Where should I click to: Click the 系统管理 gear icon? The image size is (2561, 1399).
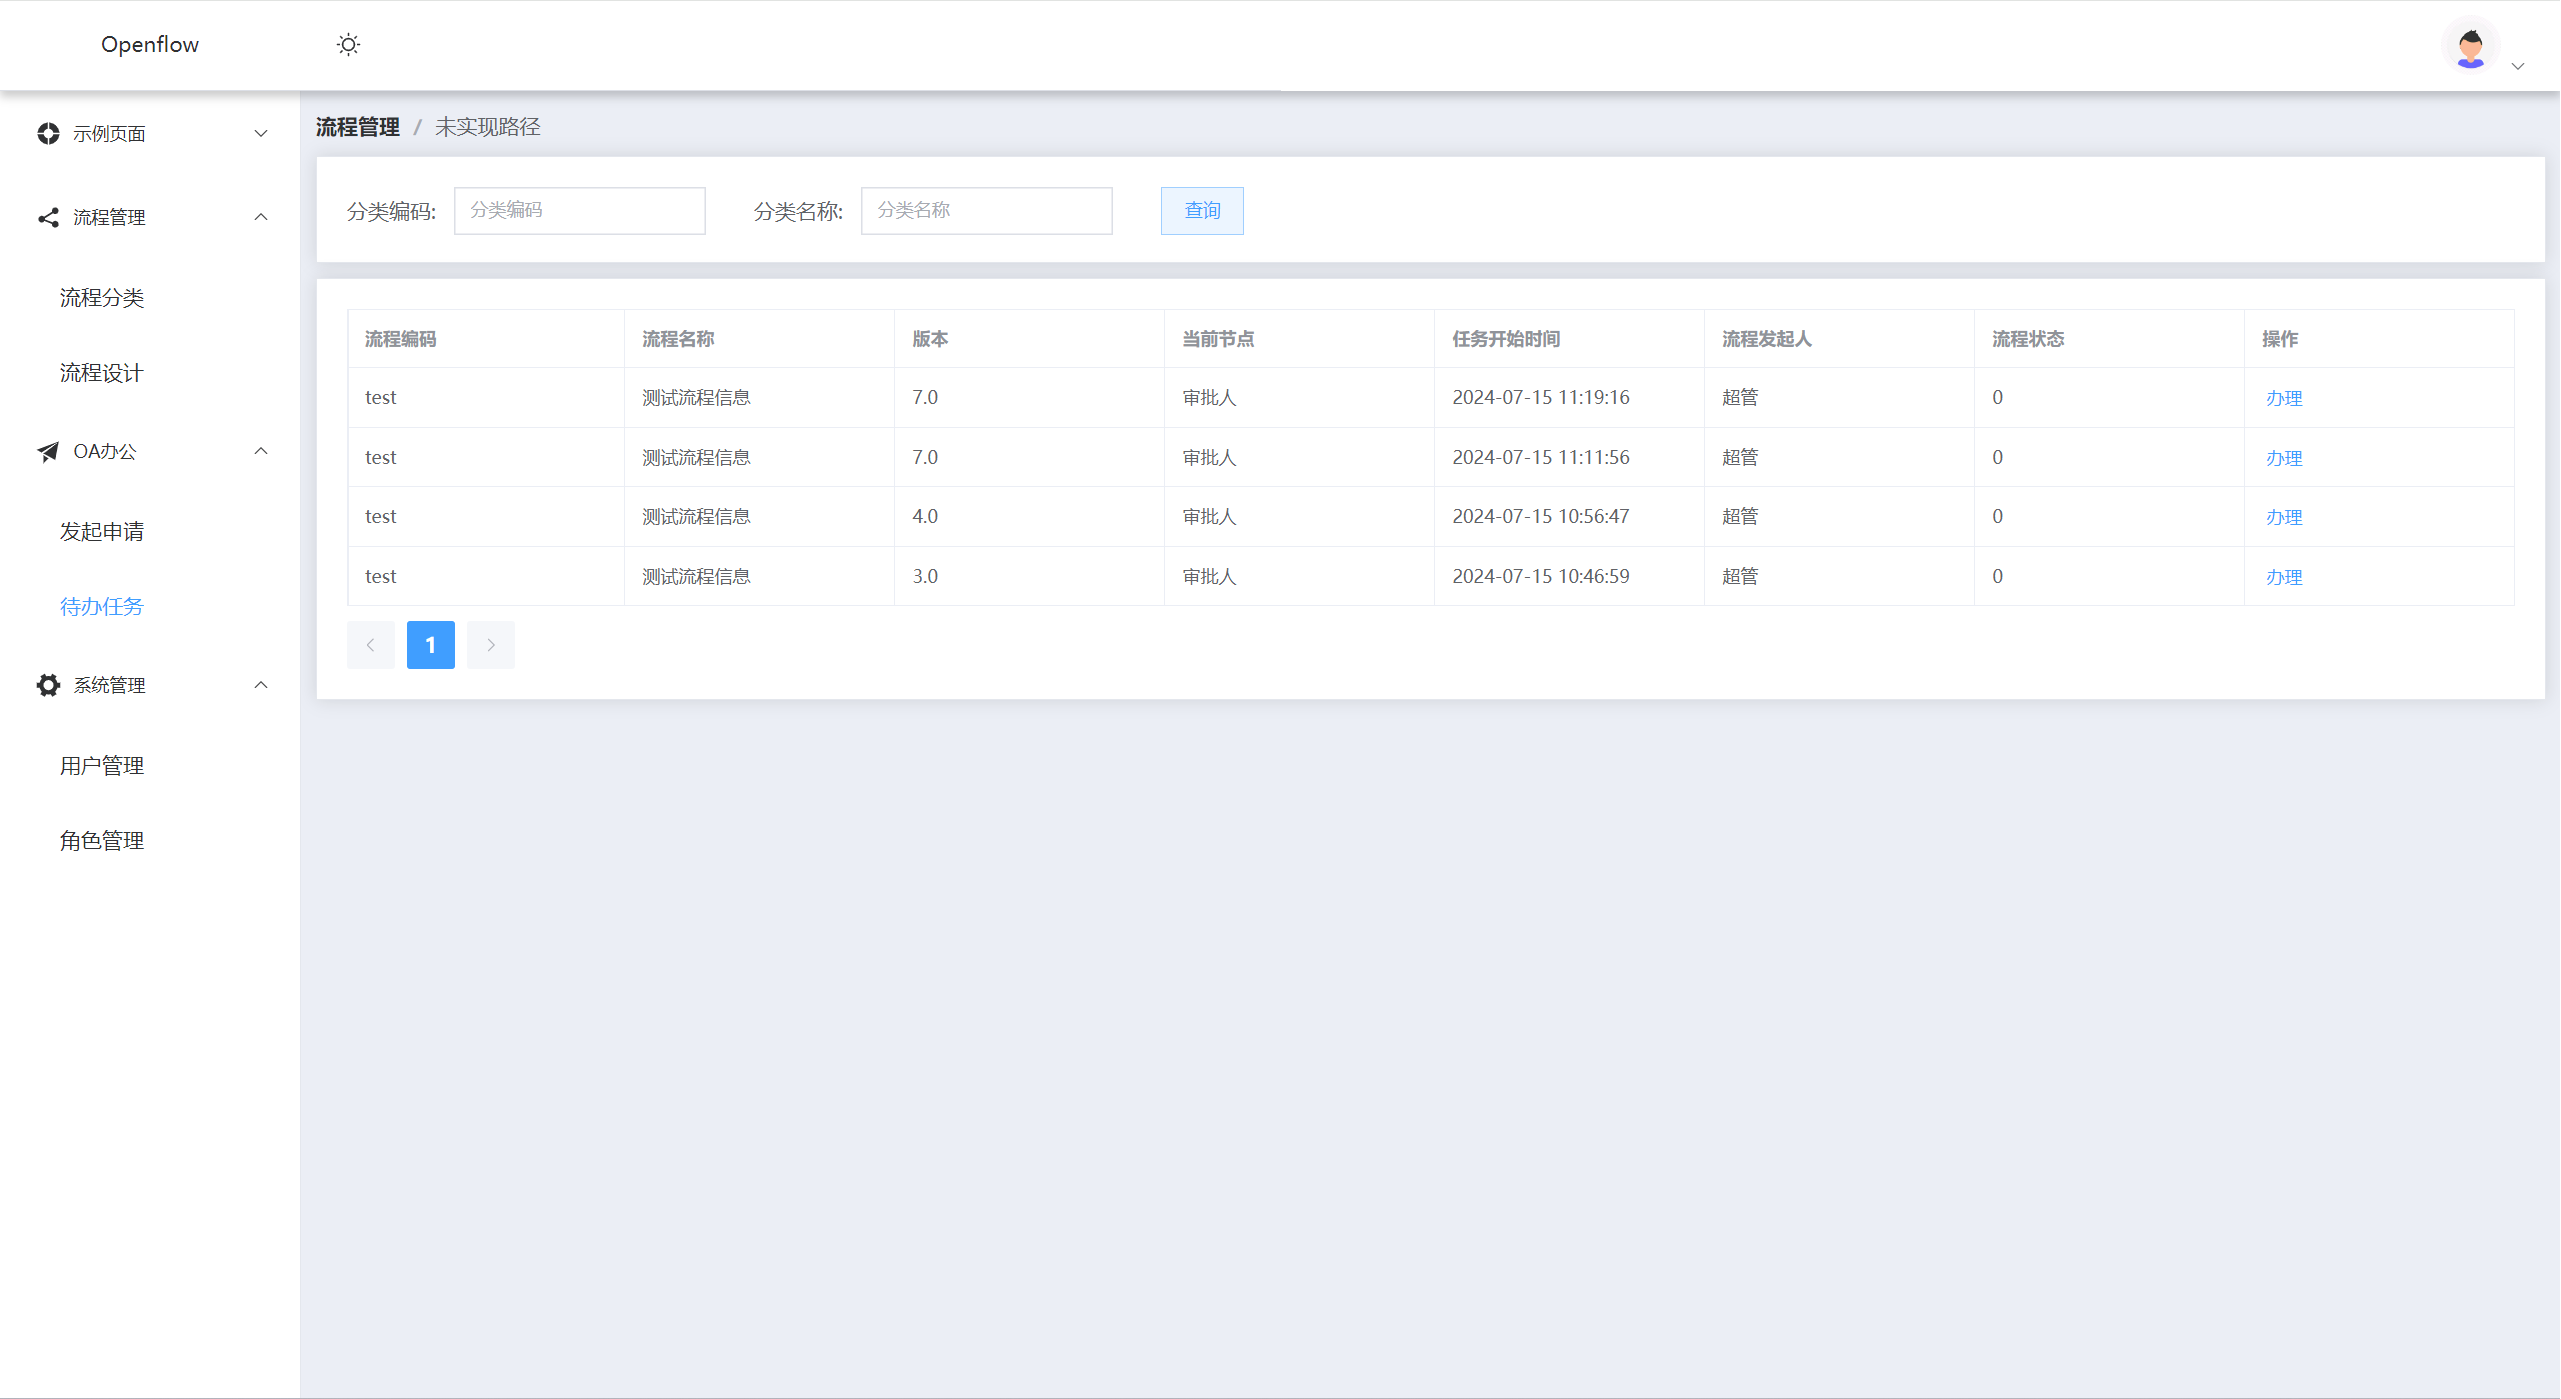(48, 685)
